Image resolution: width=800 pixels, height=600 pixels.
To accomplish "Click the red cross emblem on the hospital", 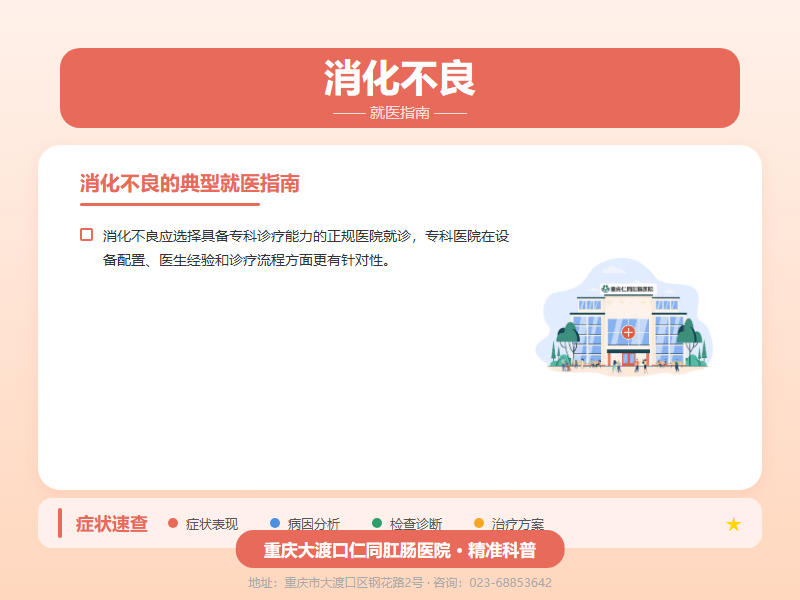I will [x=628, y=333].
